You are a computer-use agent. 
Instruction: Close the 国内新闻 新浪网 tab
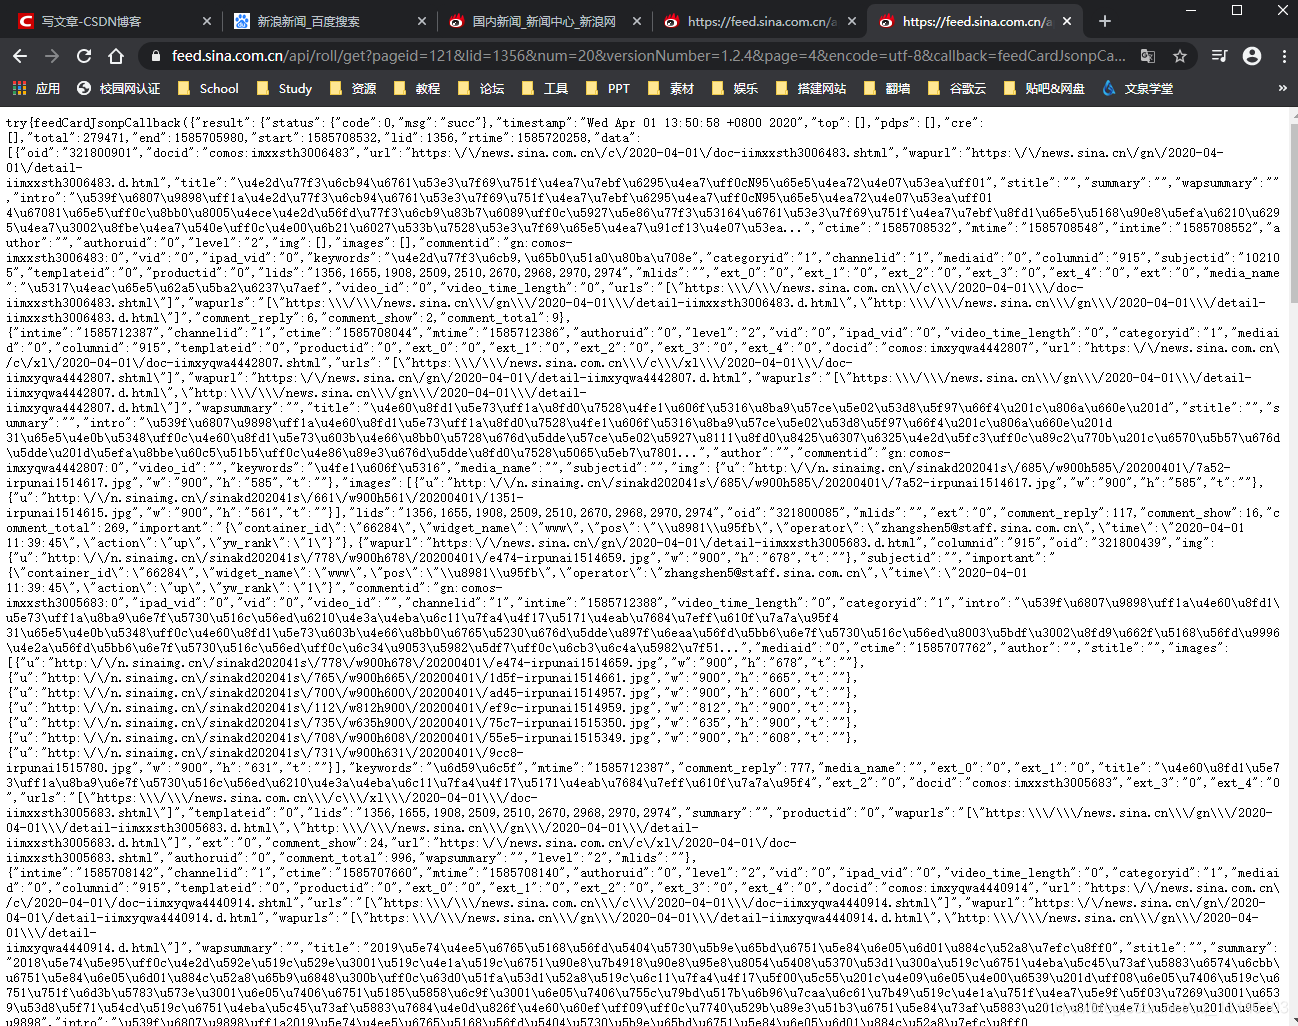pos(637,21)
